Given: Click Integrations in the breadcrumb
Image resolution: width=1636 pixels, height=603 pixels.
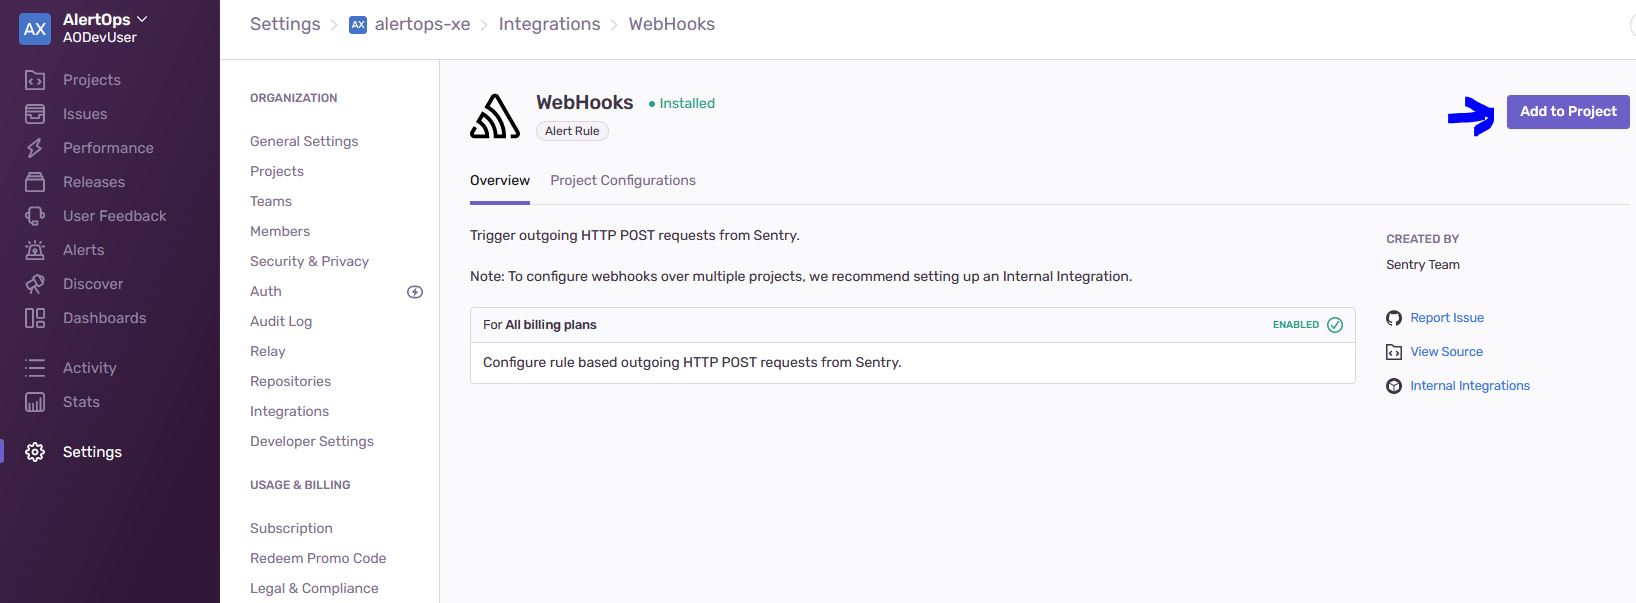Looking at the screenshot, I should (x=549, y=24).
